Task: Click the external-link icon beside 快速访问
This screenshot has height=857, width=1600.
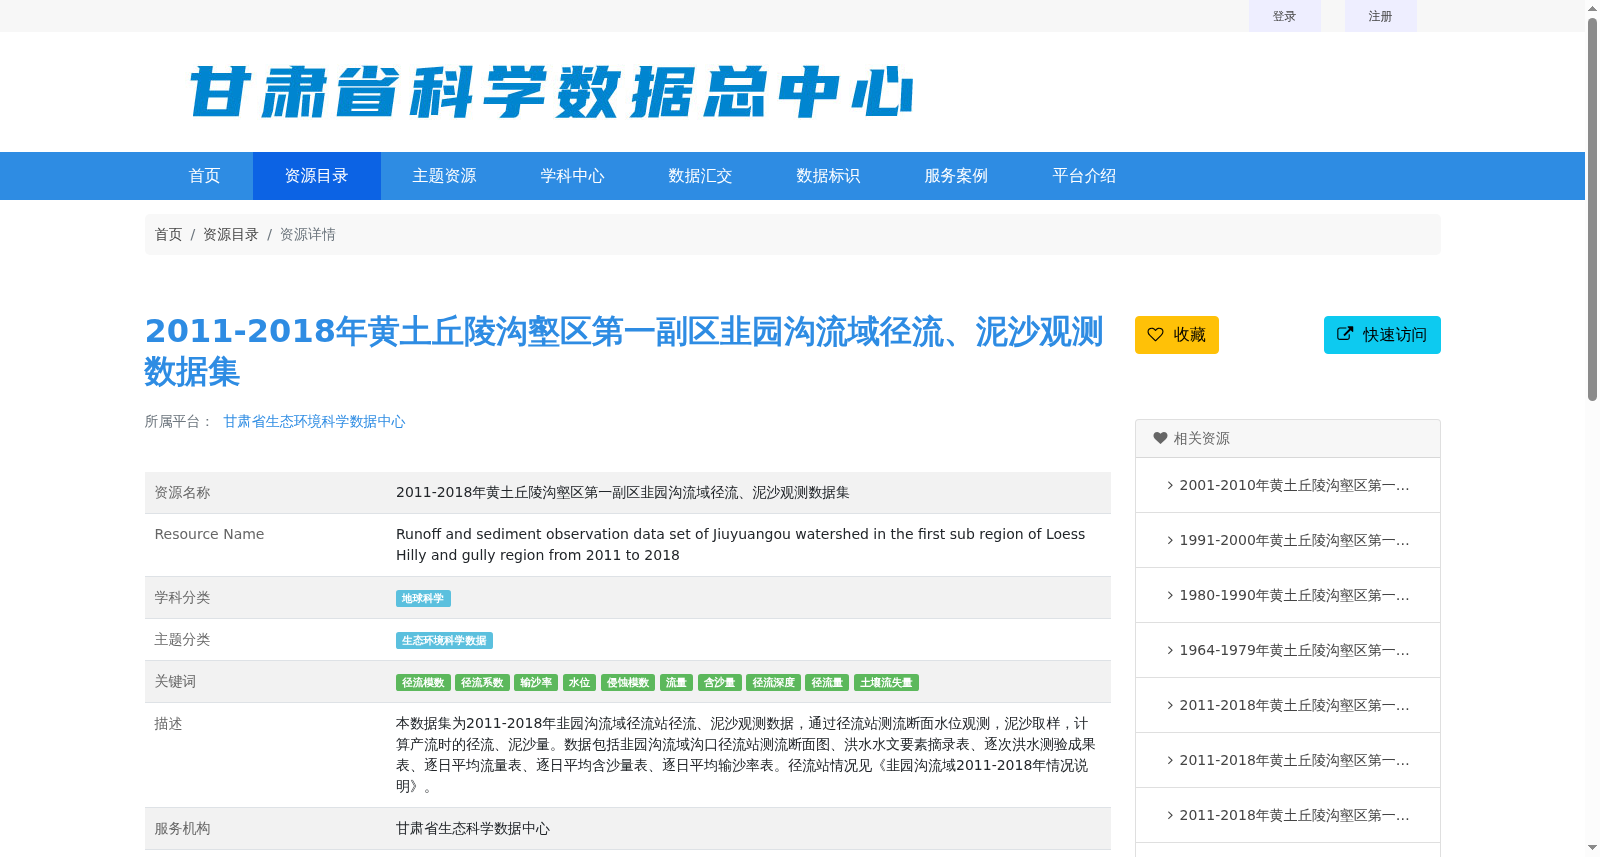Action: (x=1345, y=334)
